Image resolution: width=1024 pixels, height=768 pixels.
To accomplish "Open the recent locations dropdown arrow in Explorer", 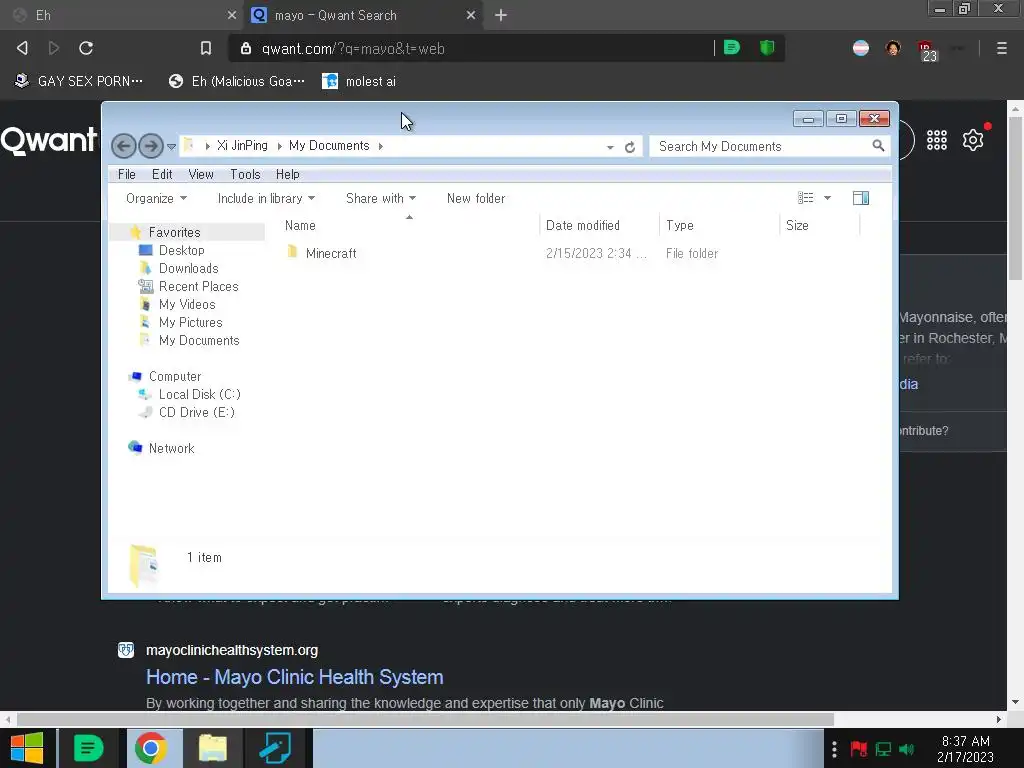I will pos(171,147).
